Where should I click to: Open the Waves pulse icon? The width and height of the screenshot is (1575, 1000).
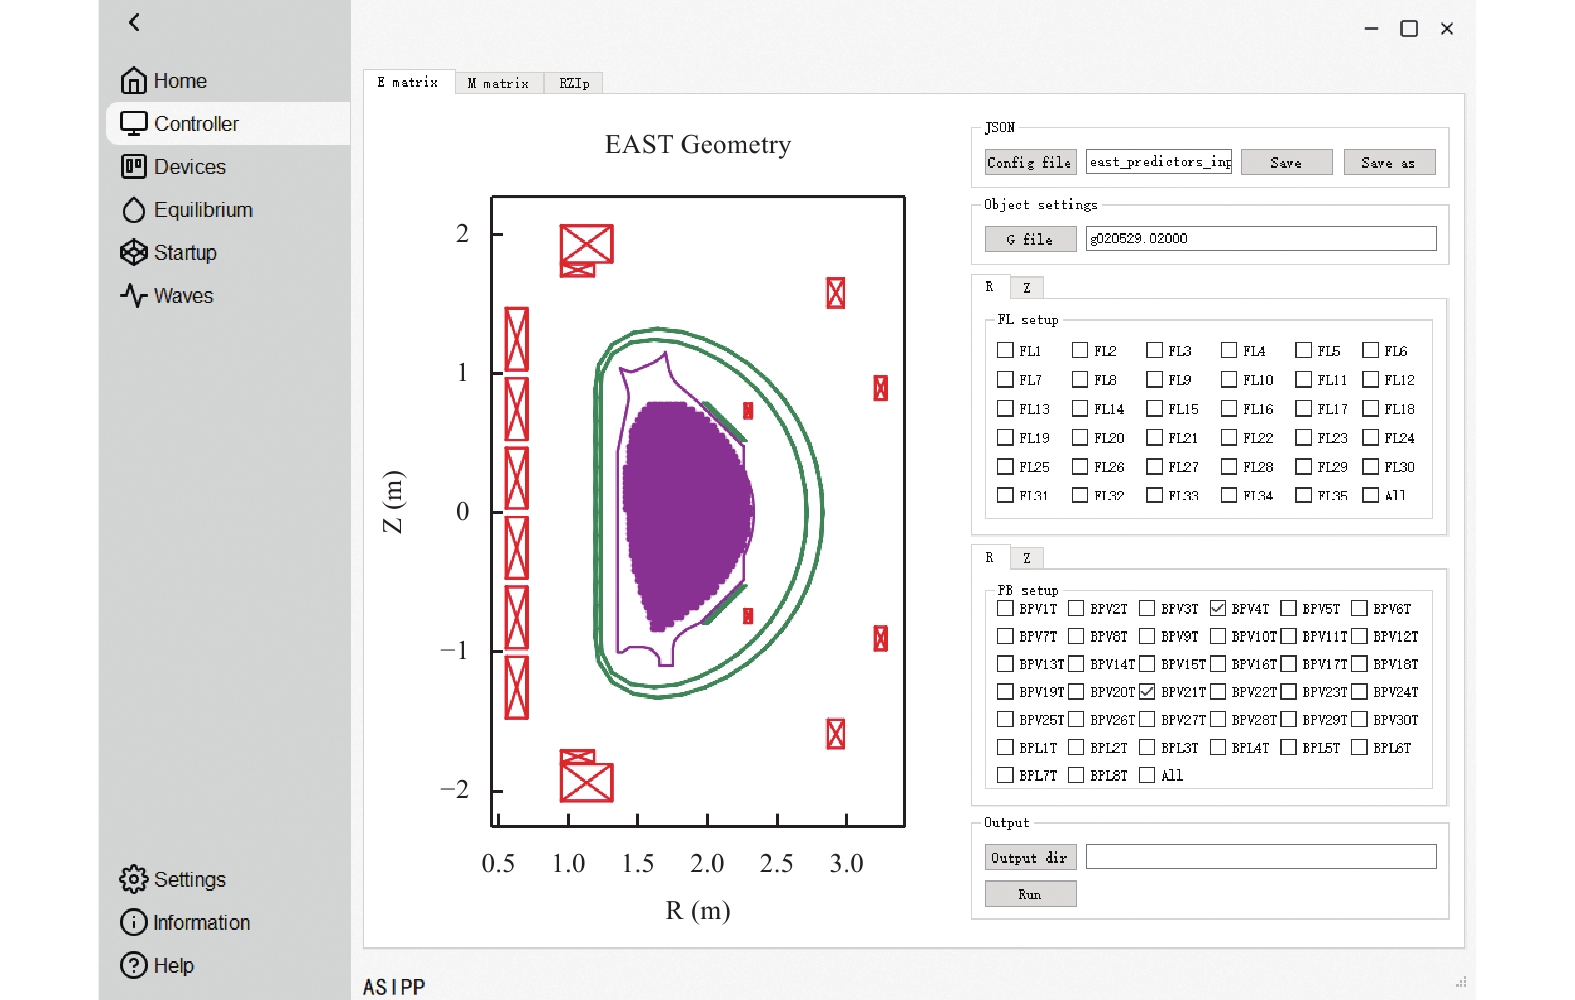(133, 295)
